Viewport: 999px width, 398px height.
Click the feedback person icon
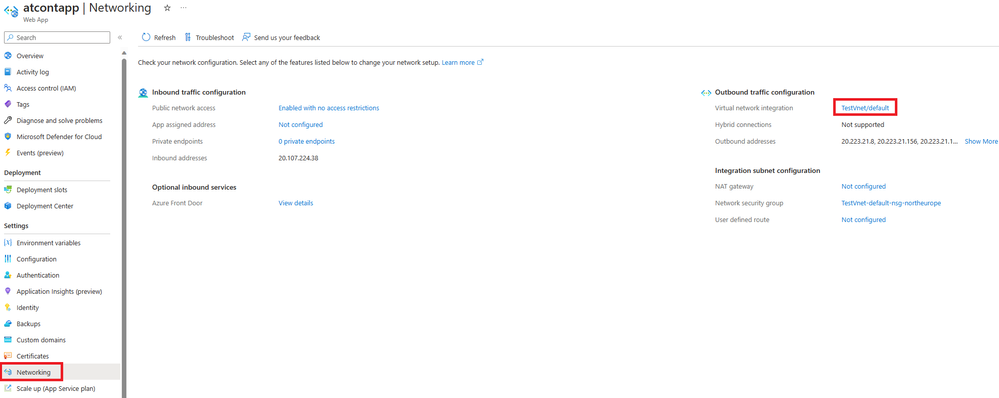coord(246,38)
